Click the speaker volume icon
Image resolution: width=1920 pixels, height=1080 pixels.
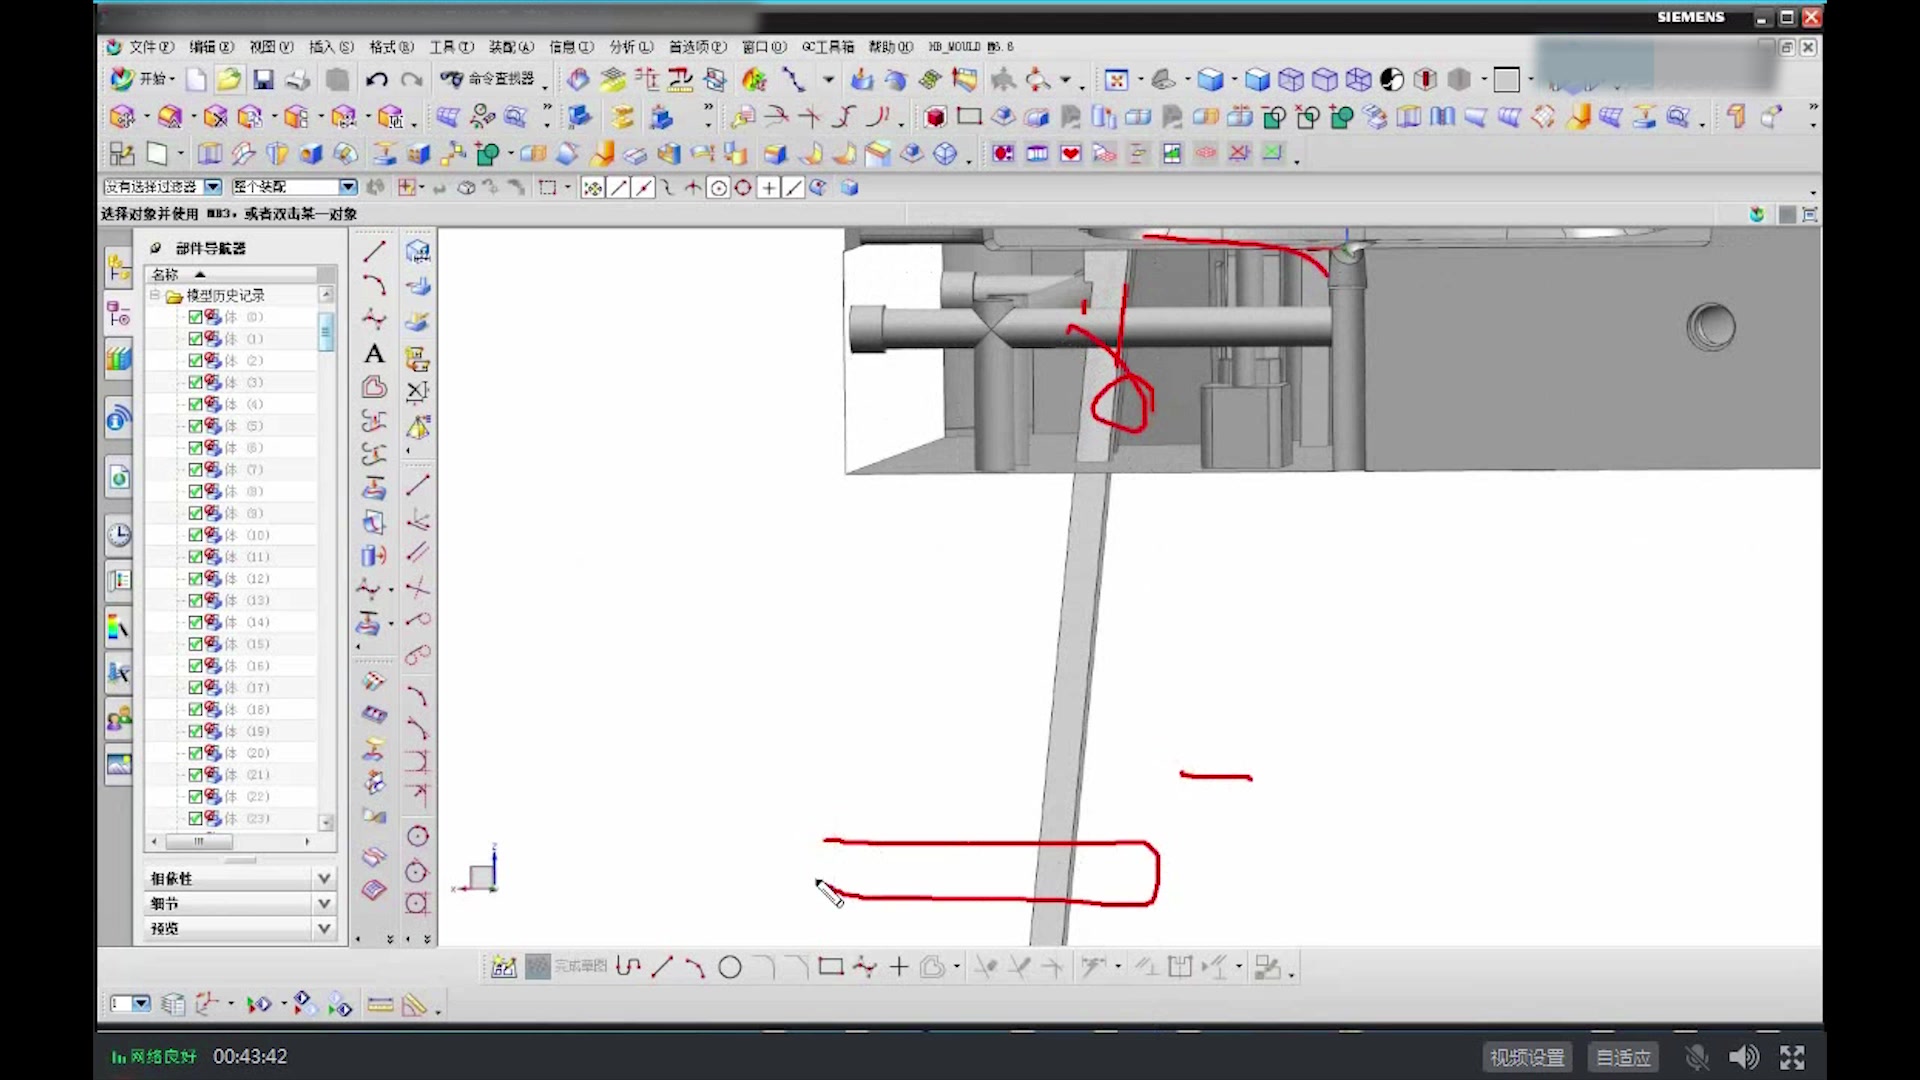pyautogui.click(x=1744, y=1057)
